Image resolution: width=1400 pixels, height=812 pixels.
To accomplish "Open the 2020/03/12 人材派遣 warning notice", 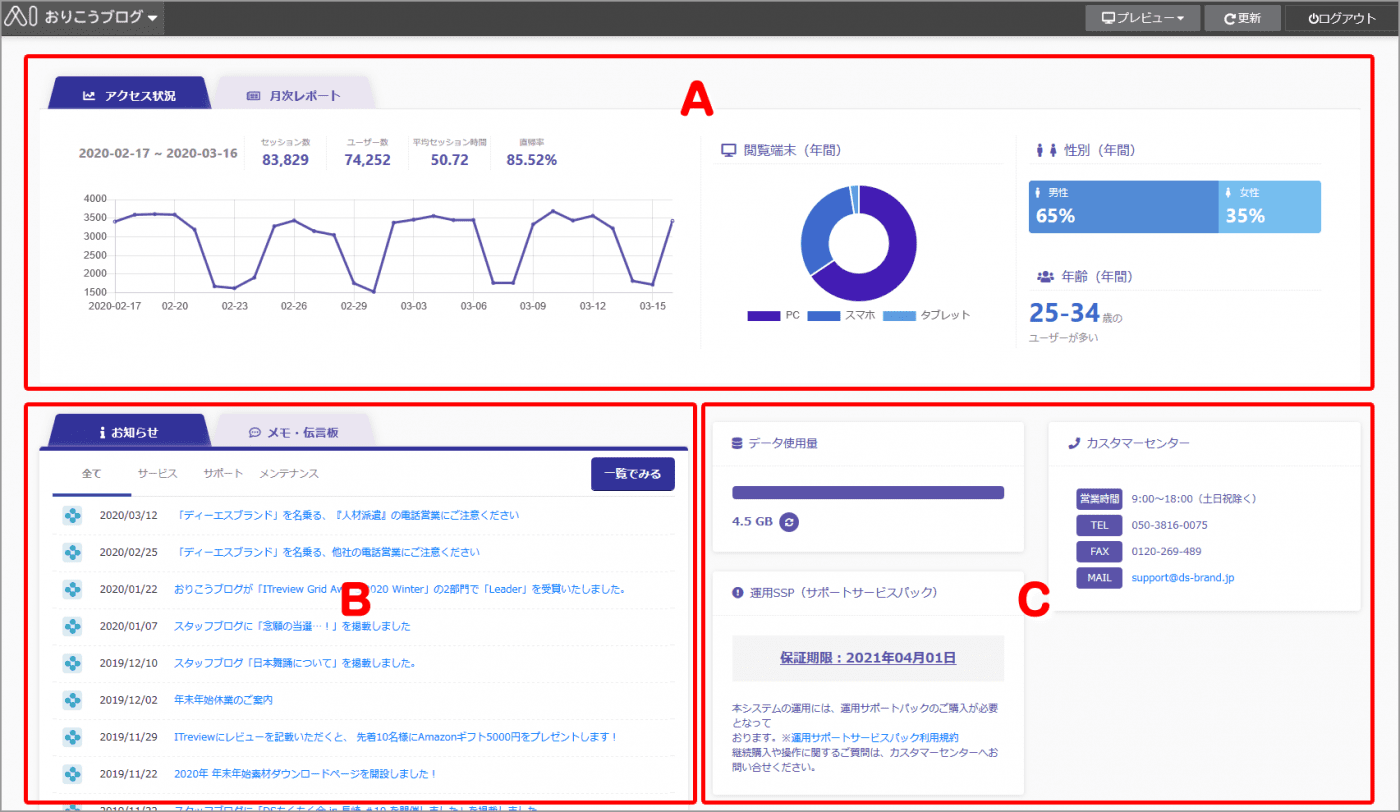I will pyautogui.click(x=347, y=515).
